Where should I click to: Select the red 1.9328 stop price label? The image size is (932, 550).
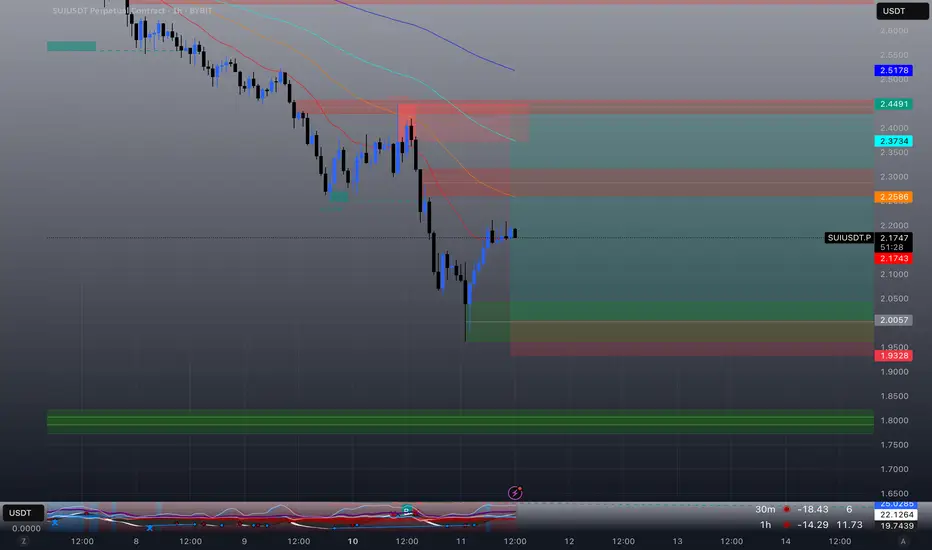tap(893, 356)
